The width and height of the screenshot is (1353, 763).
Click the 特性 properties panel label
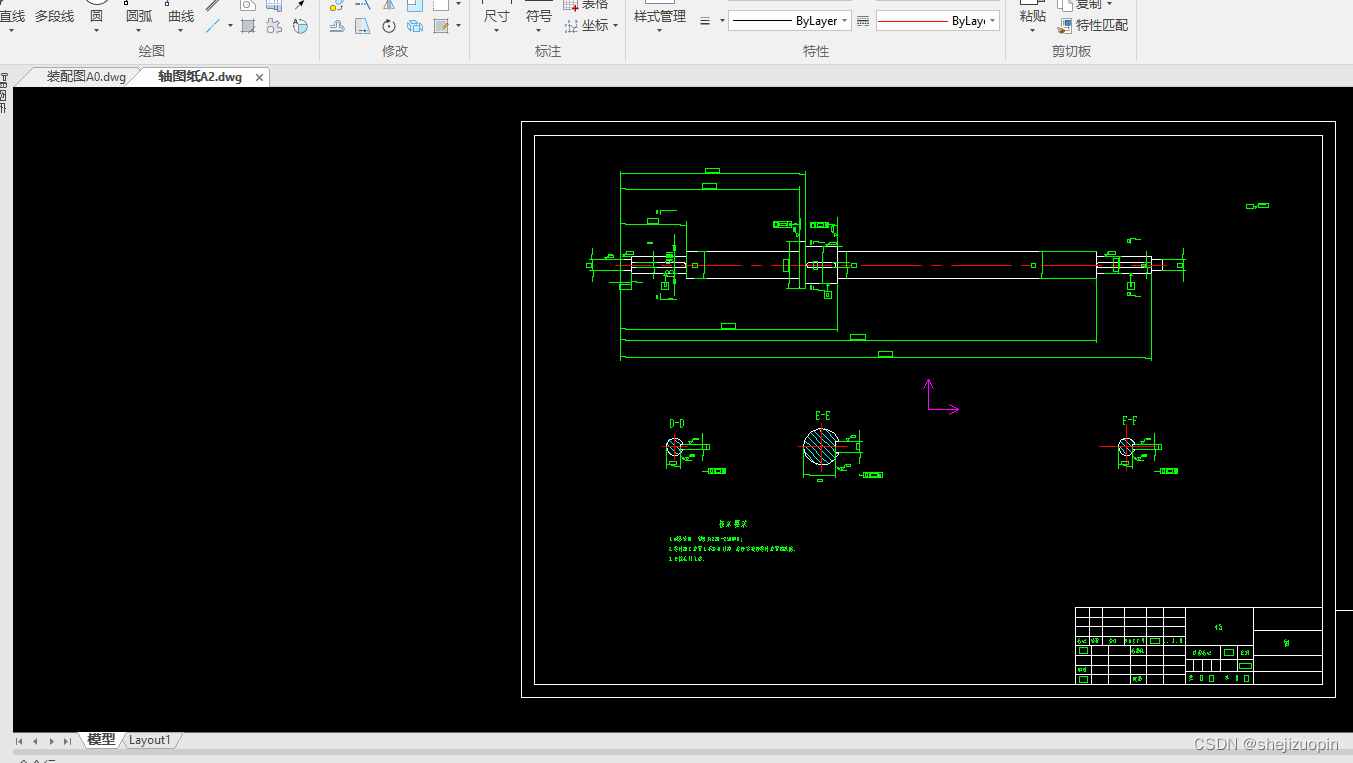point(816,51)
